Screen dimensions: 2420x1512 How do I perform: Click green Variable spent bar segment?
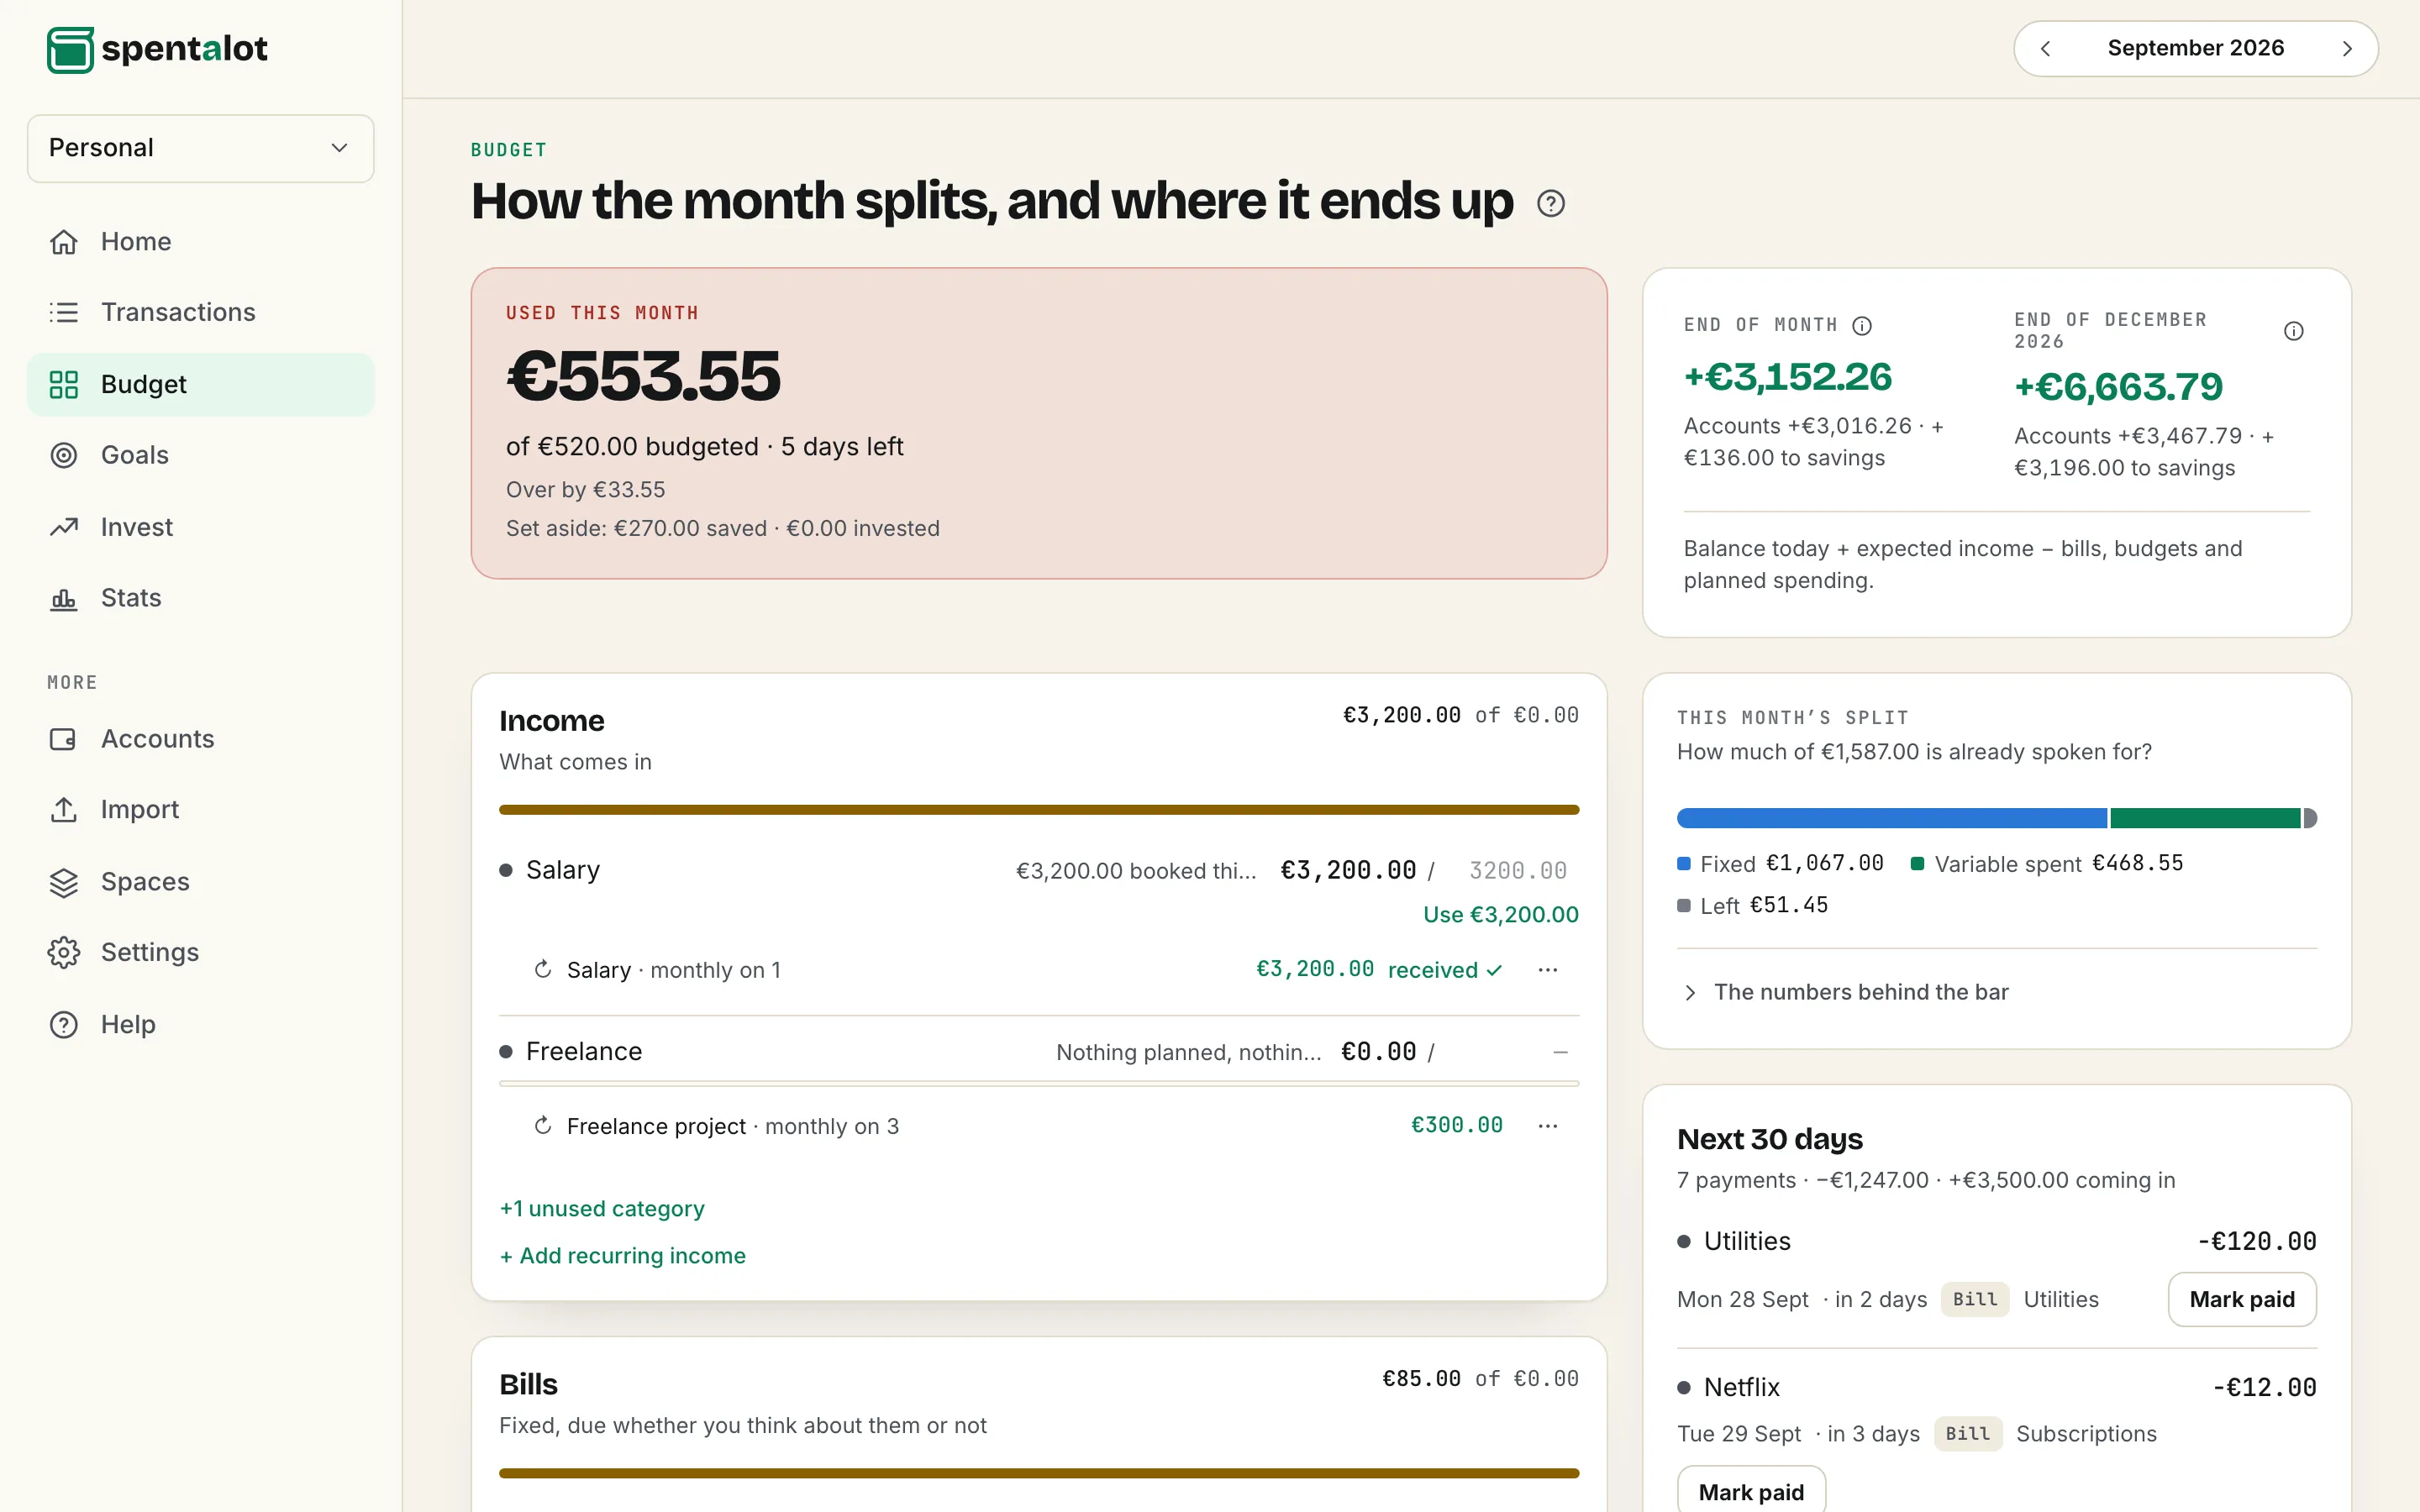[x=2205, y=818]
